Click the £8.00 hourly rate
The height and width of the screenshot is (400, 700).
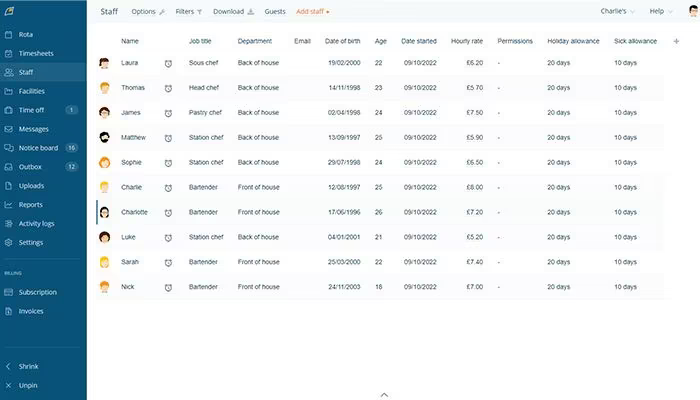coord(475,187)
